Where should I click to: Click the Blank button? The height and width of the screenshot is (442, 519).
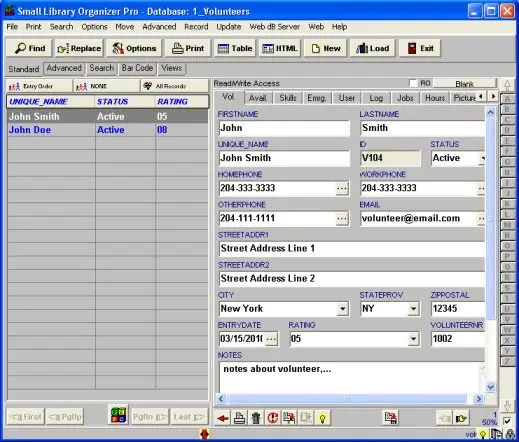click(464, 83)
